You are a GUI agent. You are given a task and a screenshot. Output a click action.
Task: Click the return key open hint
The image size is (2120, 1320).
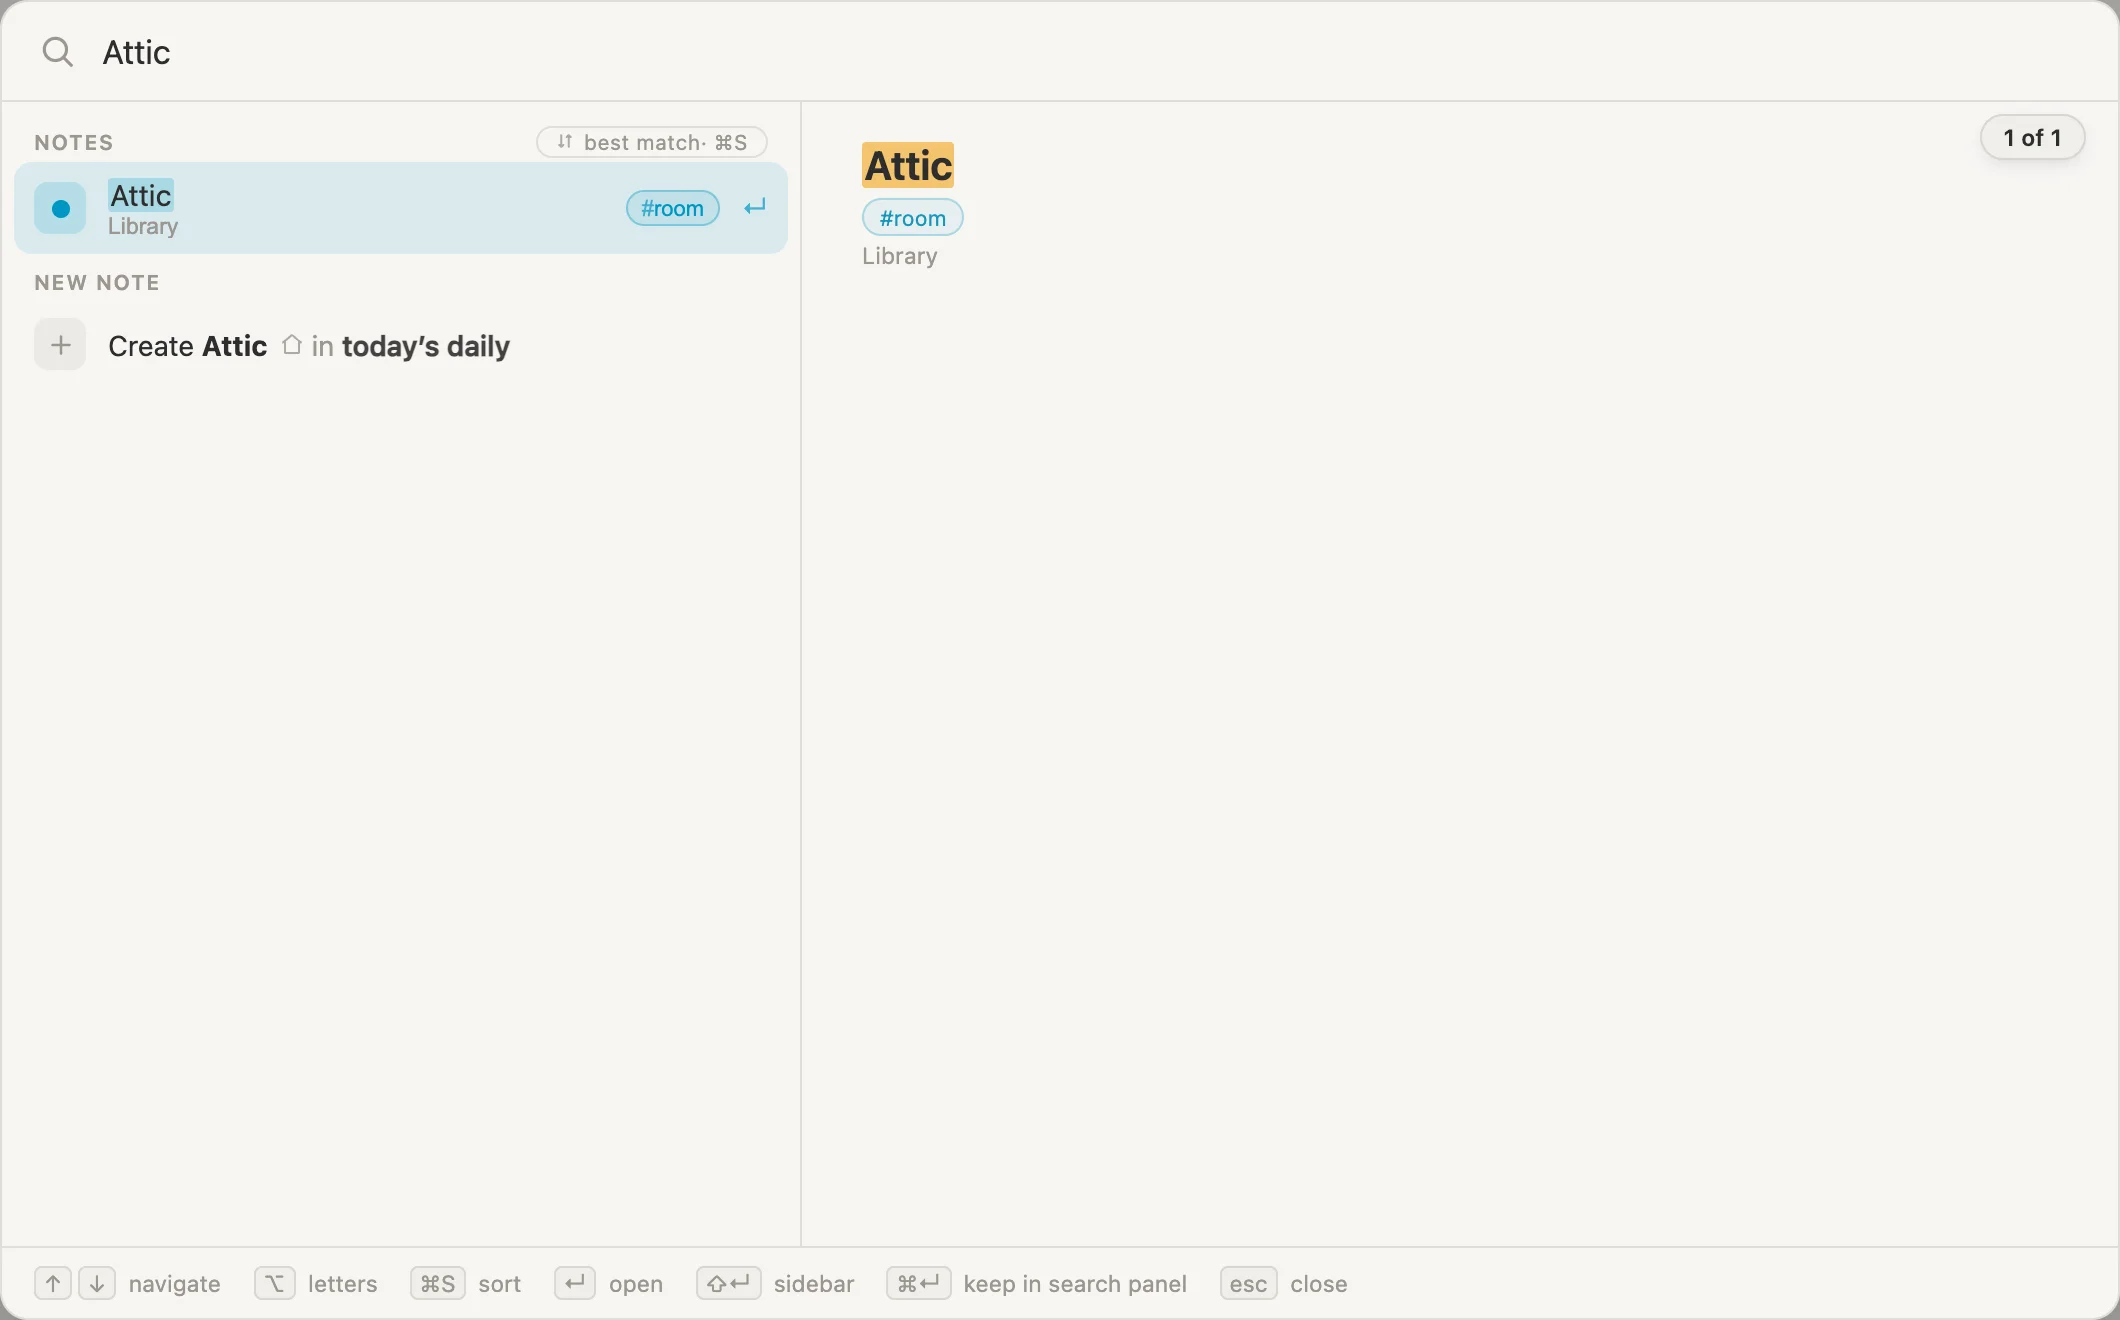575,1283
